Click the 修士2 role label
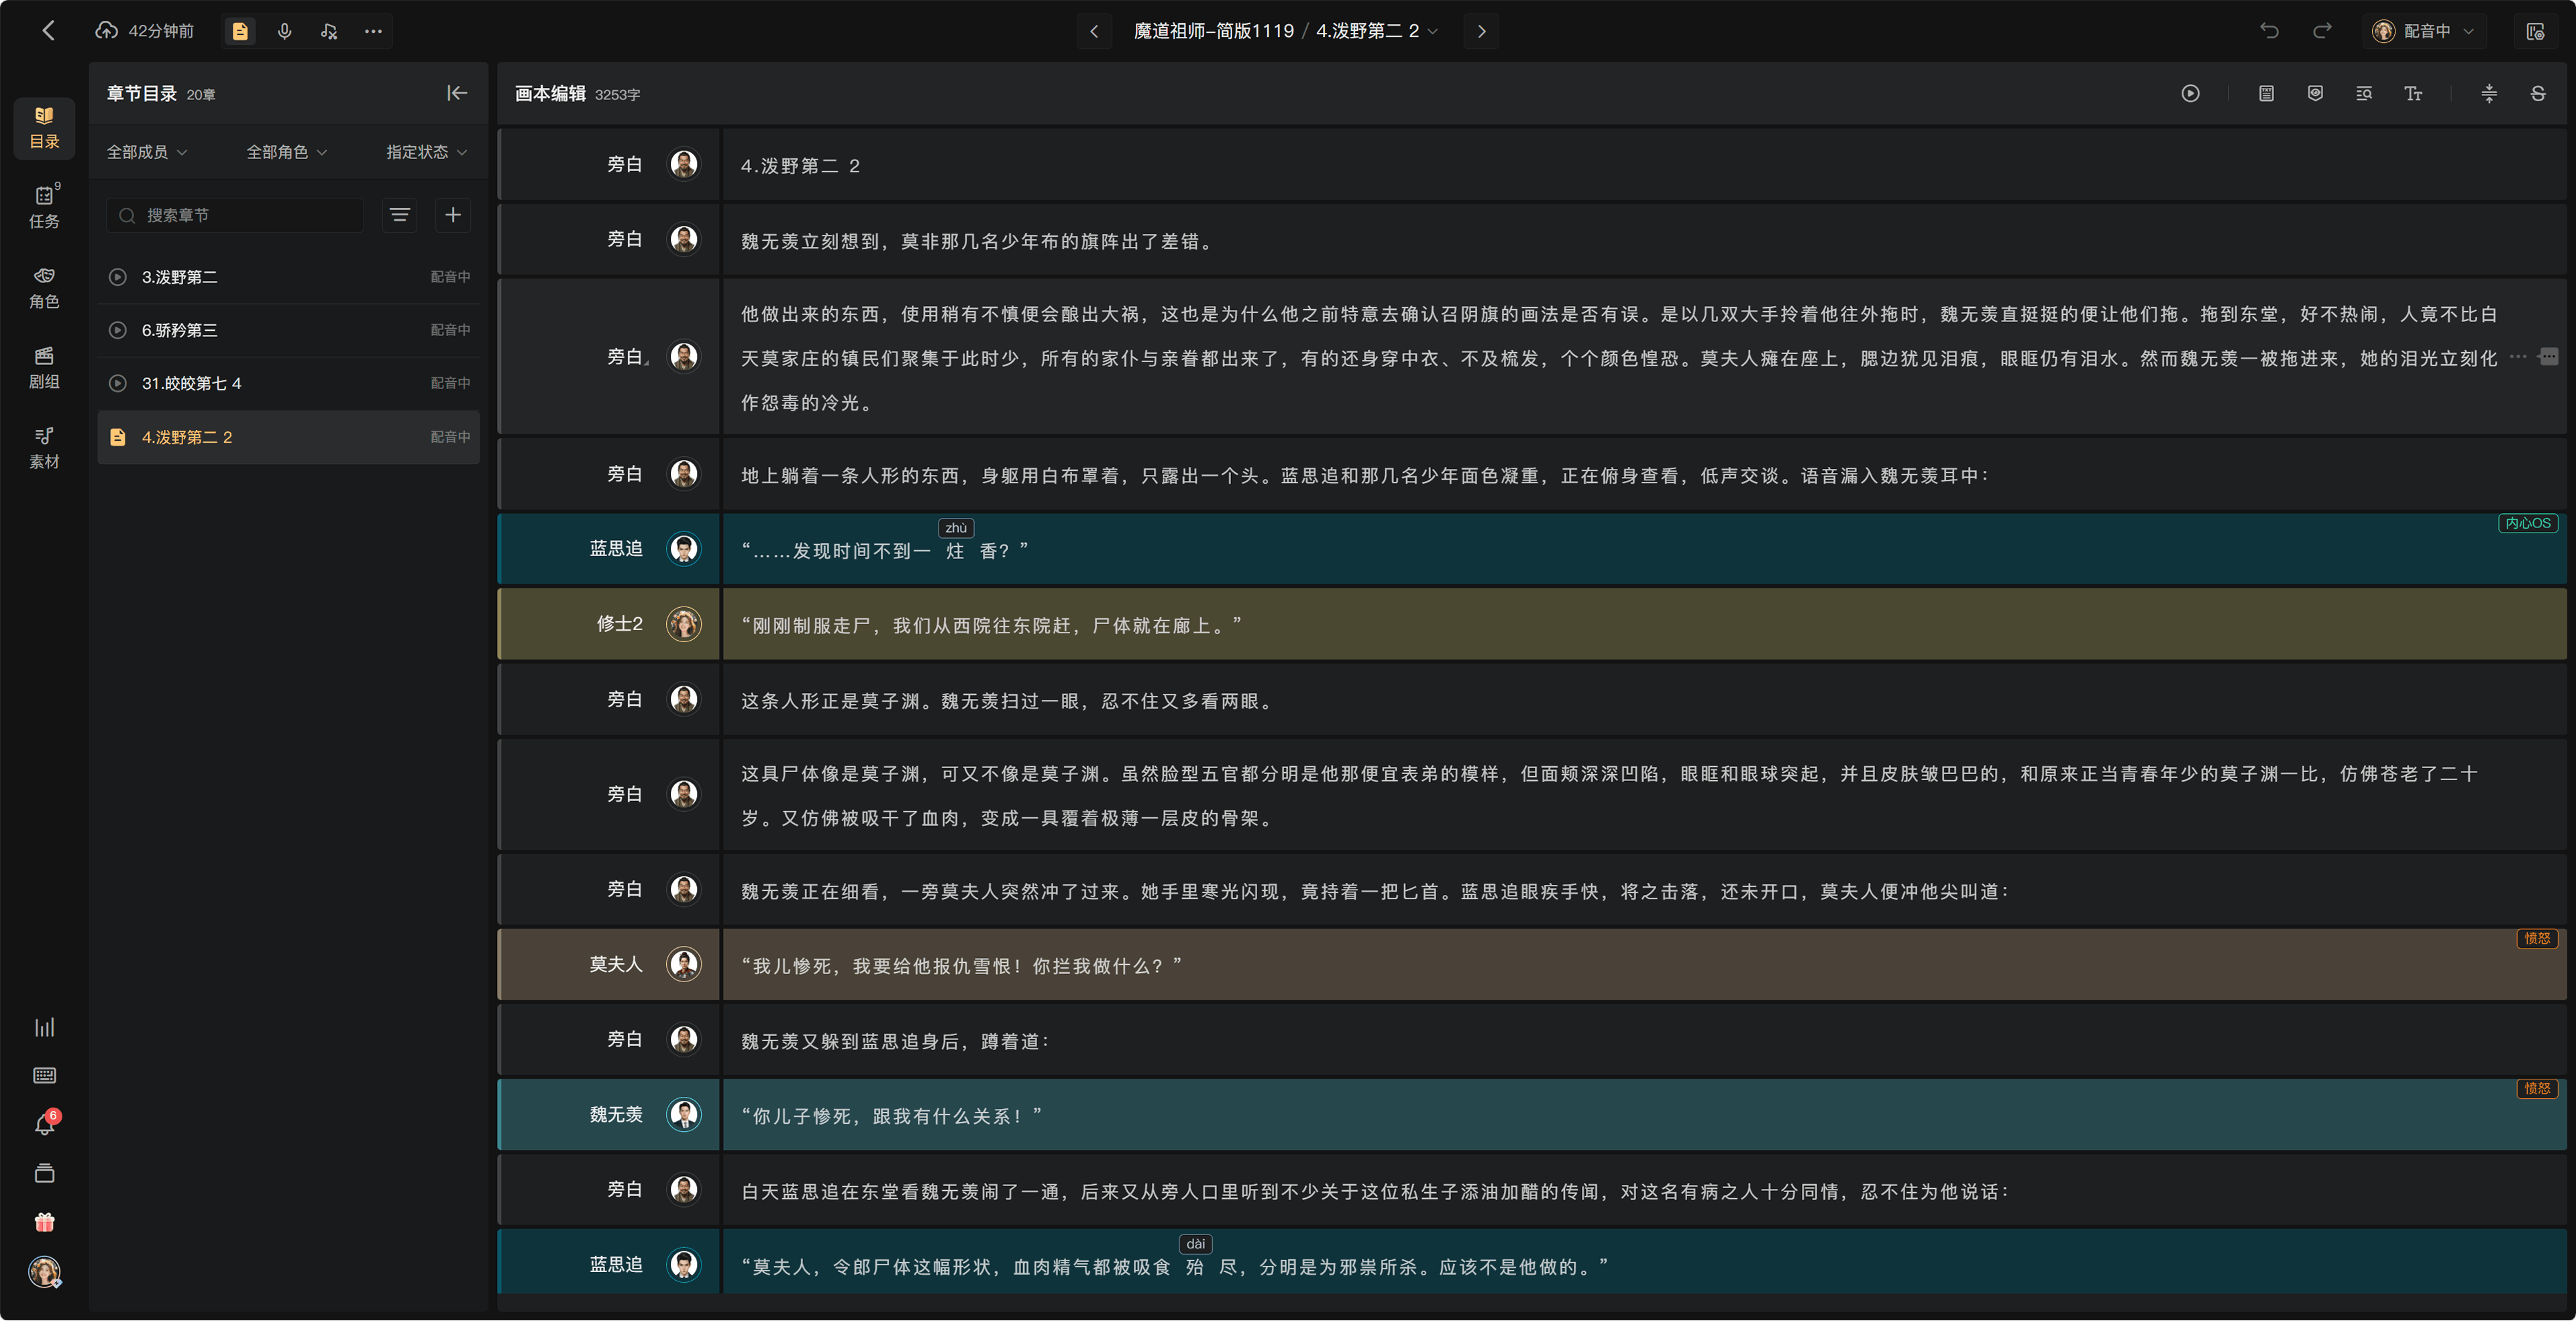The height and width of the screenshot is (1321, 2576). (x=620, y=623)
